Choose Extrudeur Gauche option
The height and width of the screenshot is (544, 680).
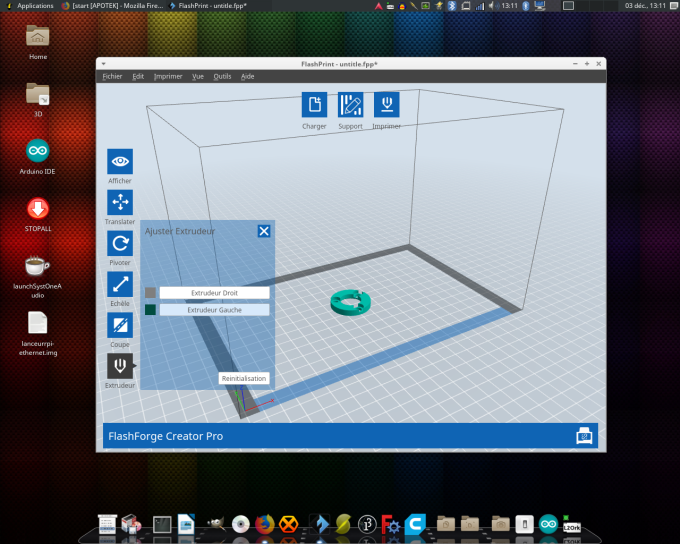214,310
